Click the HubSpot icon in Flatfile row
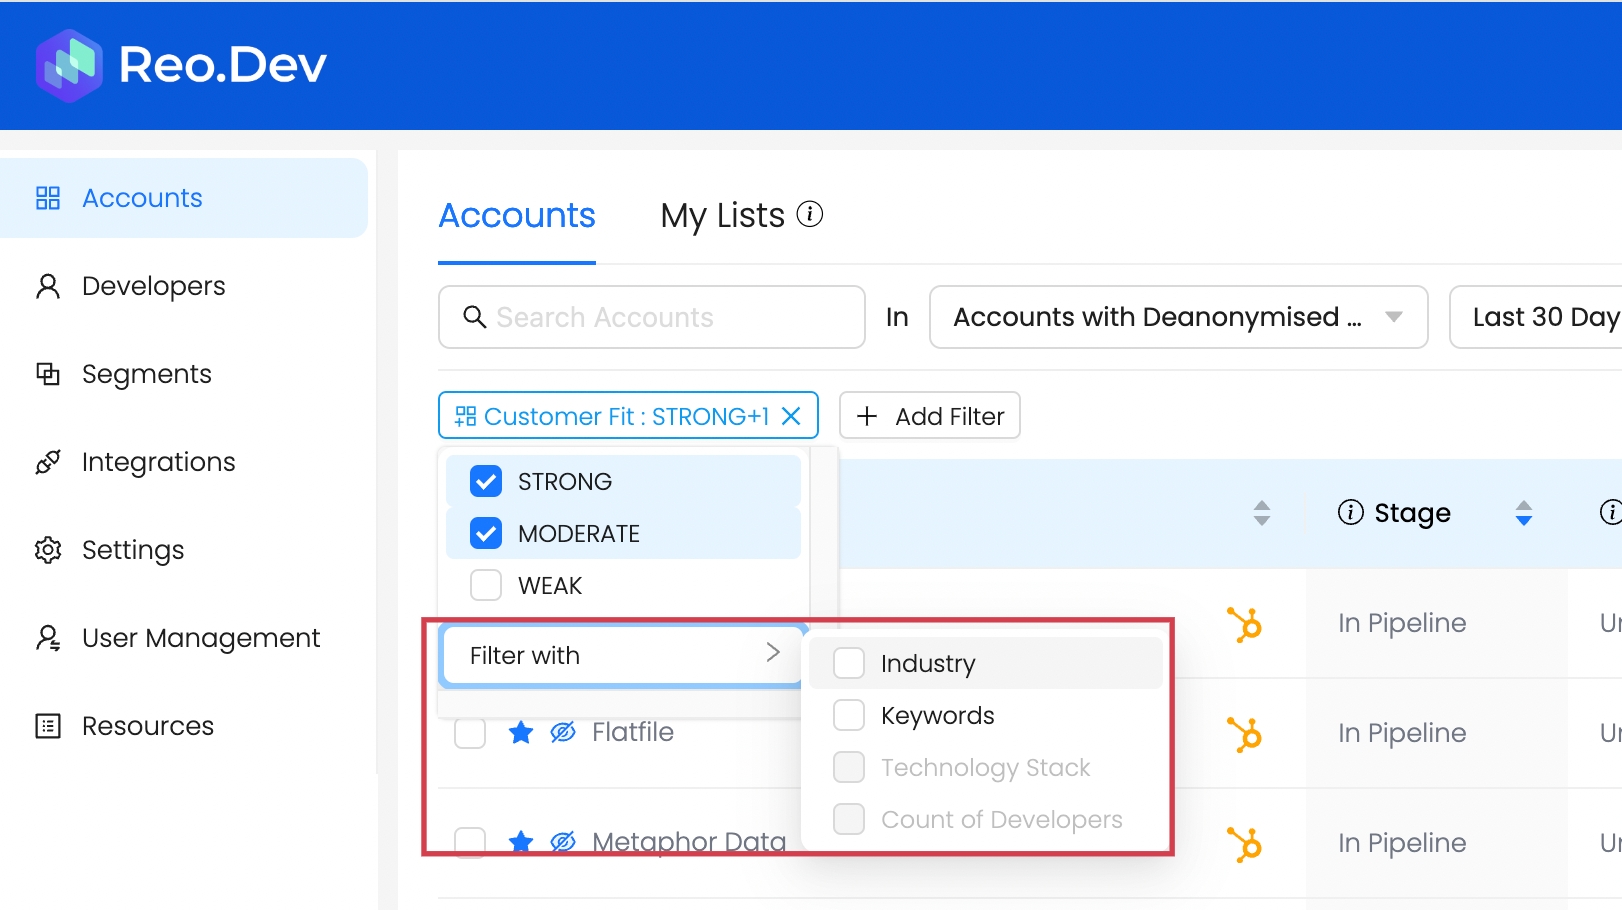1622x910 pixels. (x=1245, y=734)
